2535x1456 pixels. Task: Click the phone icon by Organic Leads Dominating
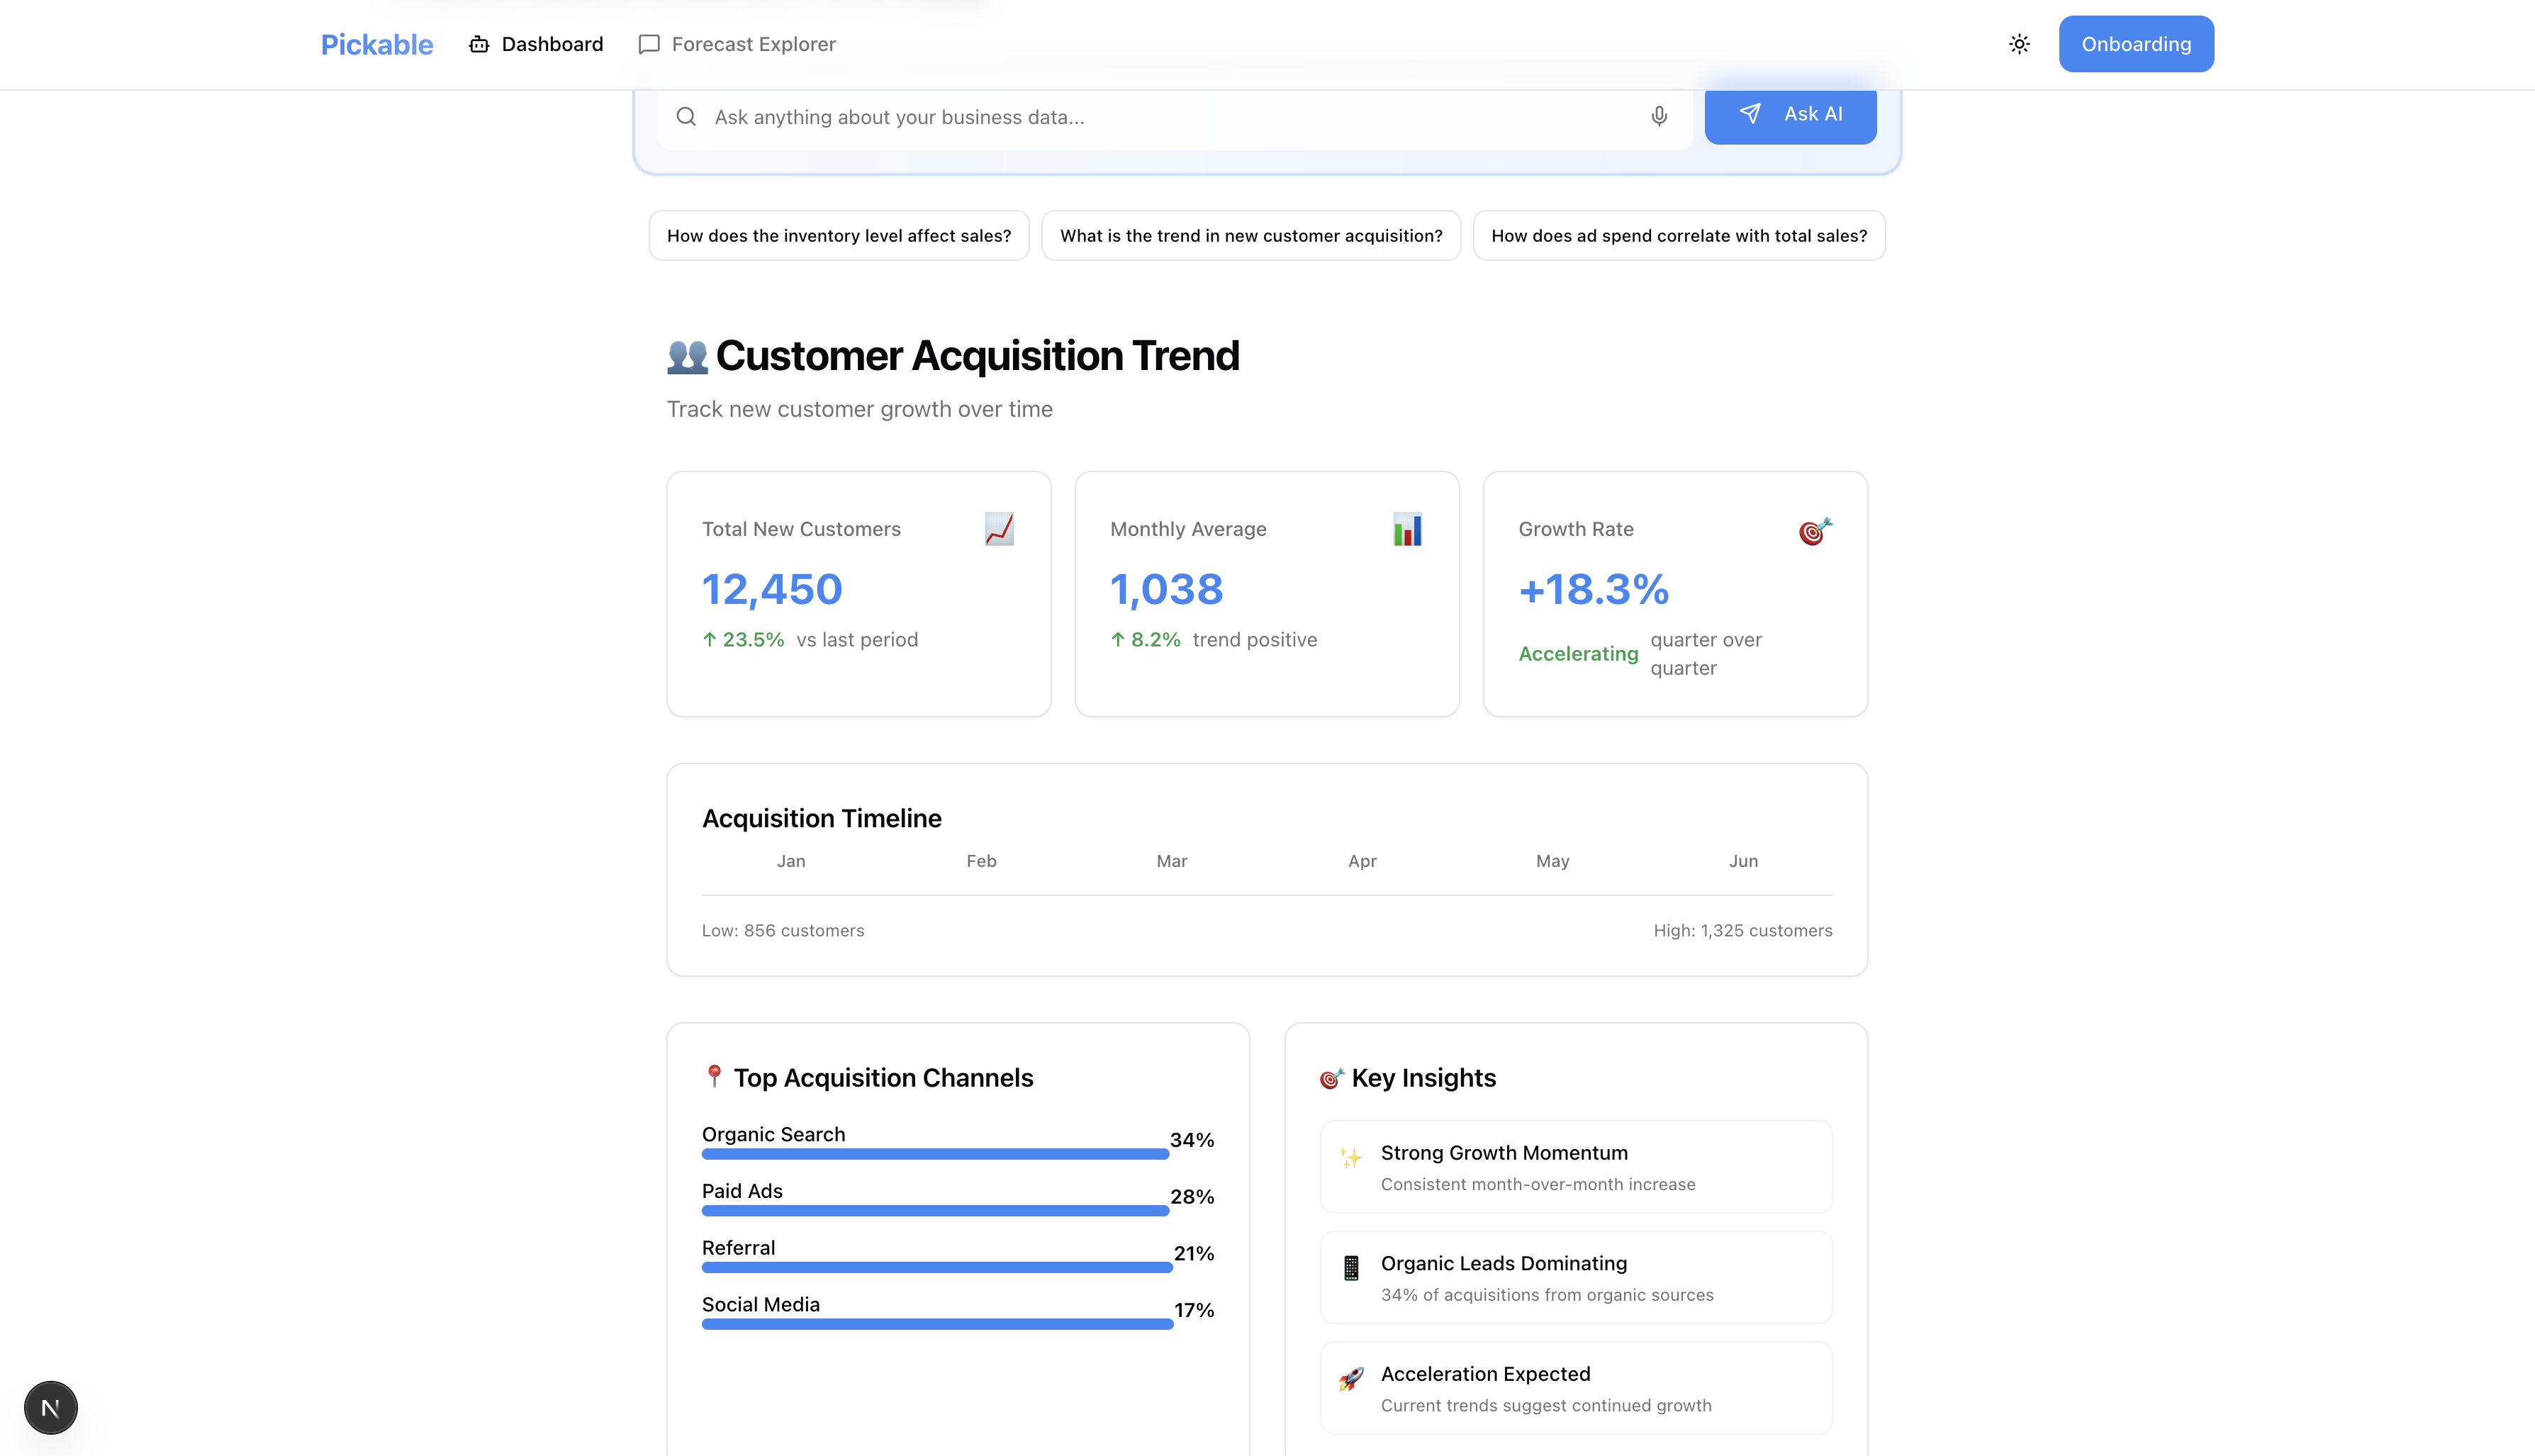[x=1350, y=1268]
